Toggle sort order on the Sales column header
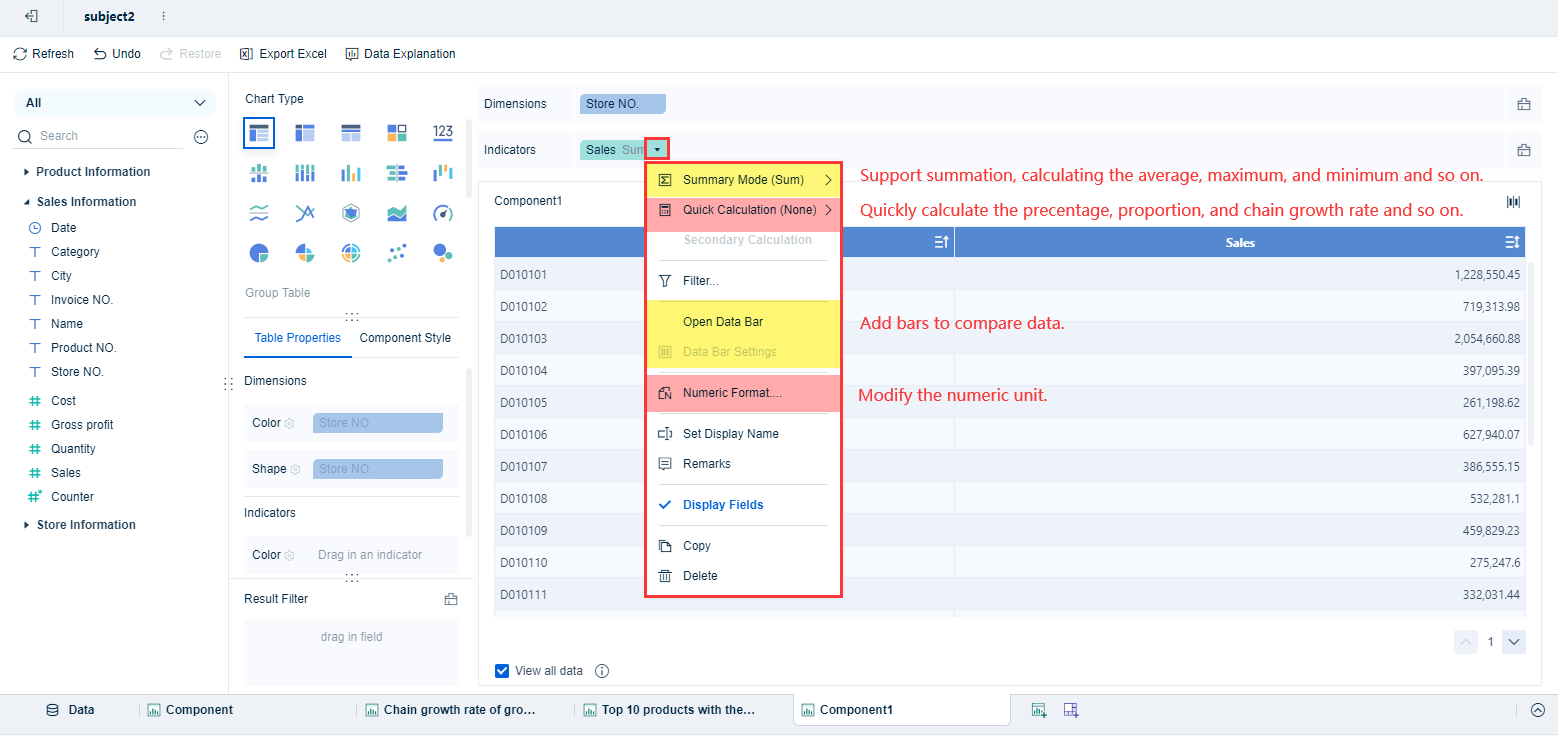The width and height of the screenshot is (1558, 736). (1511, 242)
